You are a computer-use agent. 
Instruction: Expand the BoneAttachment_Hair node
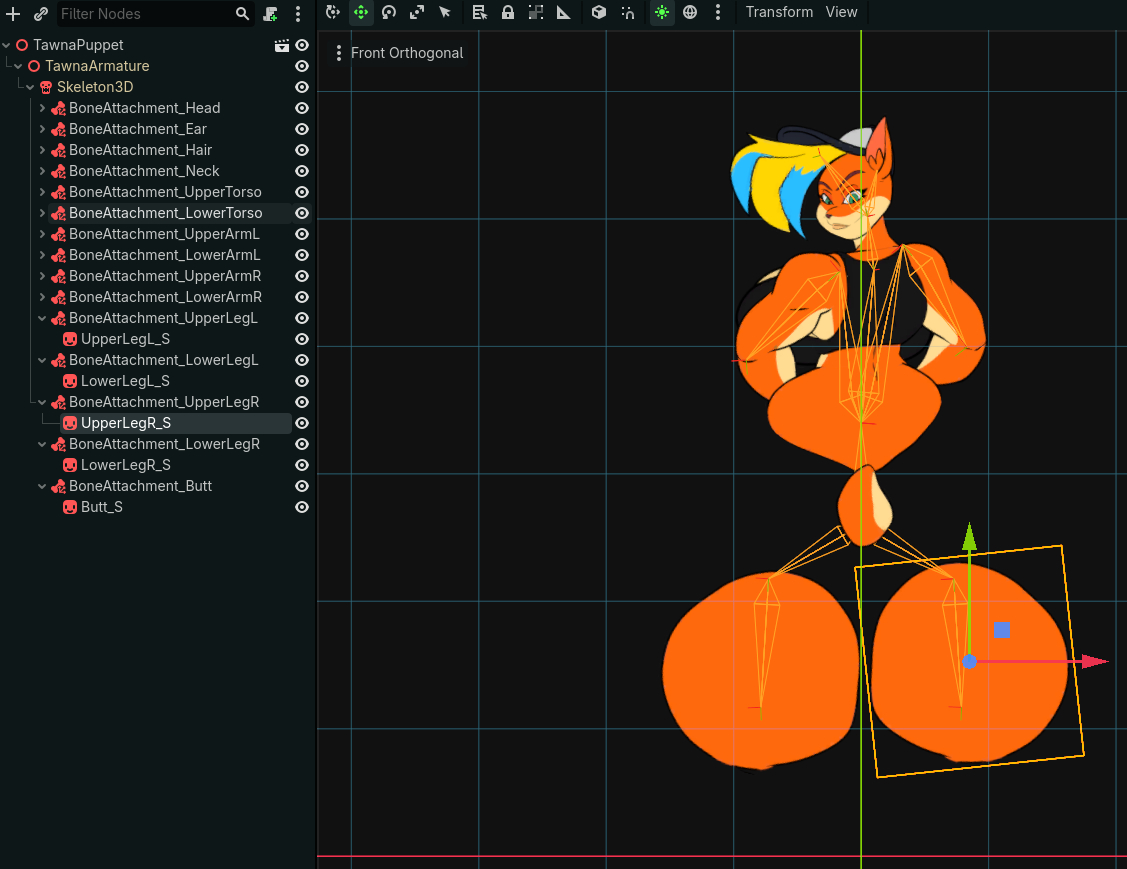(x=43, y=150)
